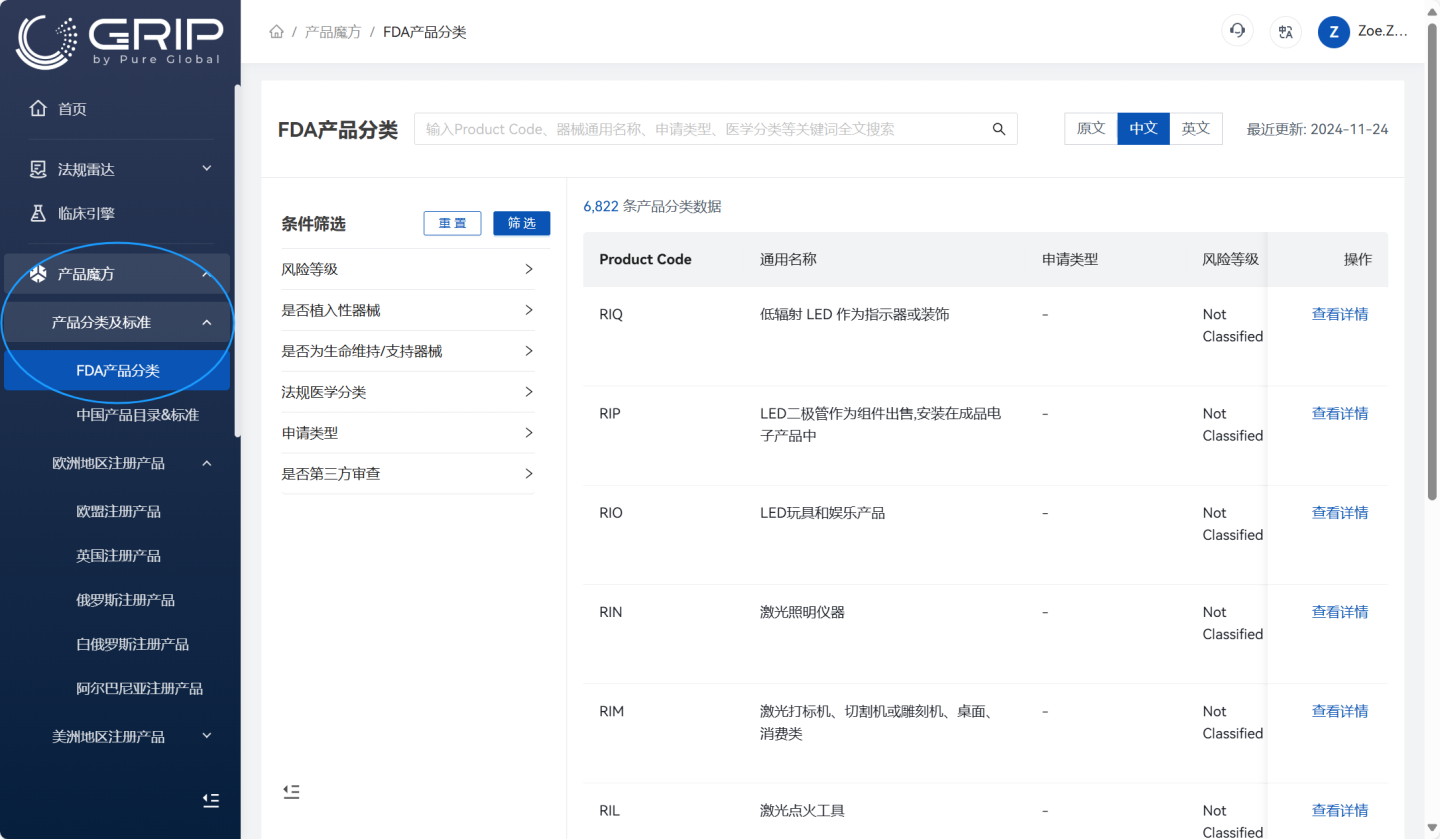
Task: Click the language translation icon
Action: pyautogui.click(x=1286, y=31)
